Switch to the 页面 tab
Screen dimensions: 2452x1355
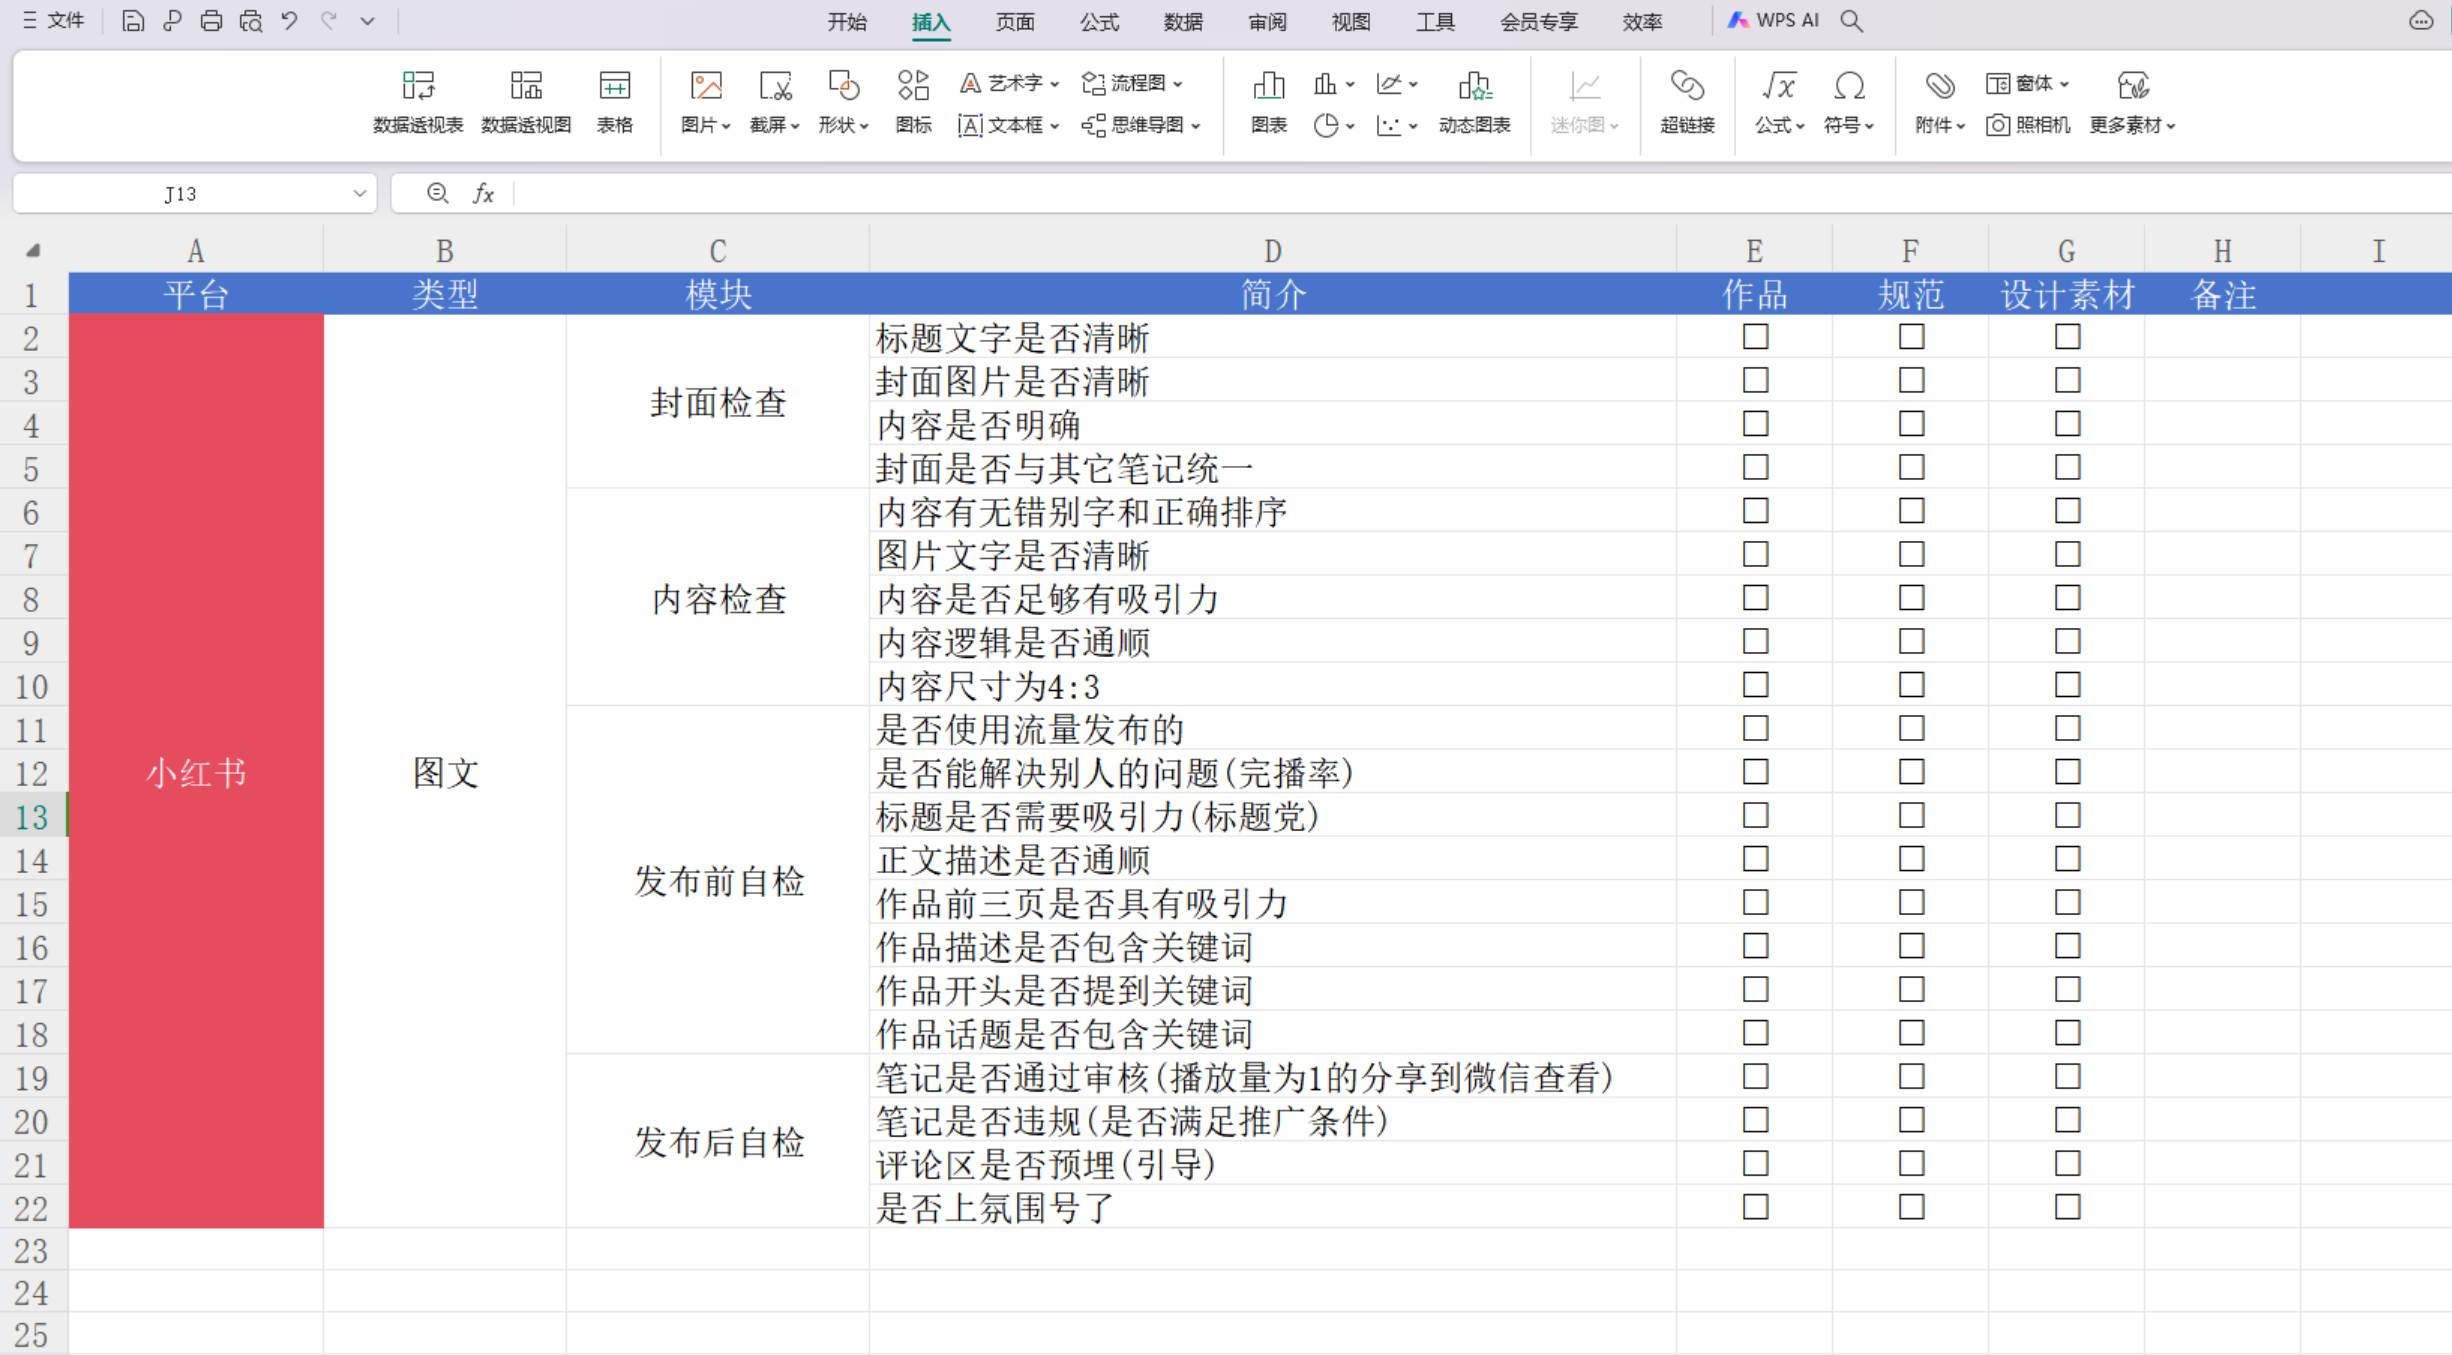tap(1014, 21)
